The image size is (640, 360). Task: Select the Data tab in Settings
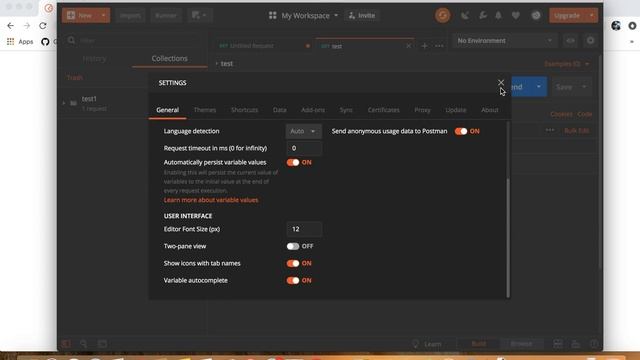[280, 110]
